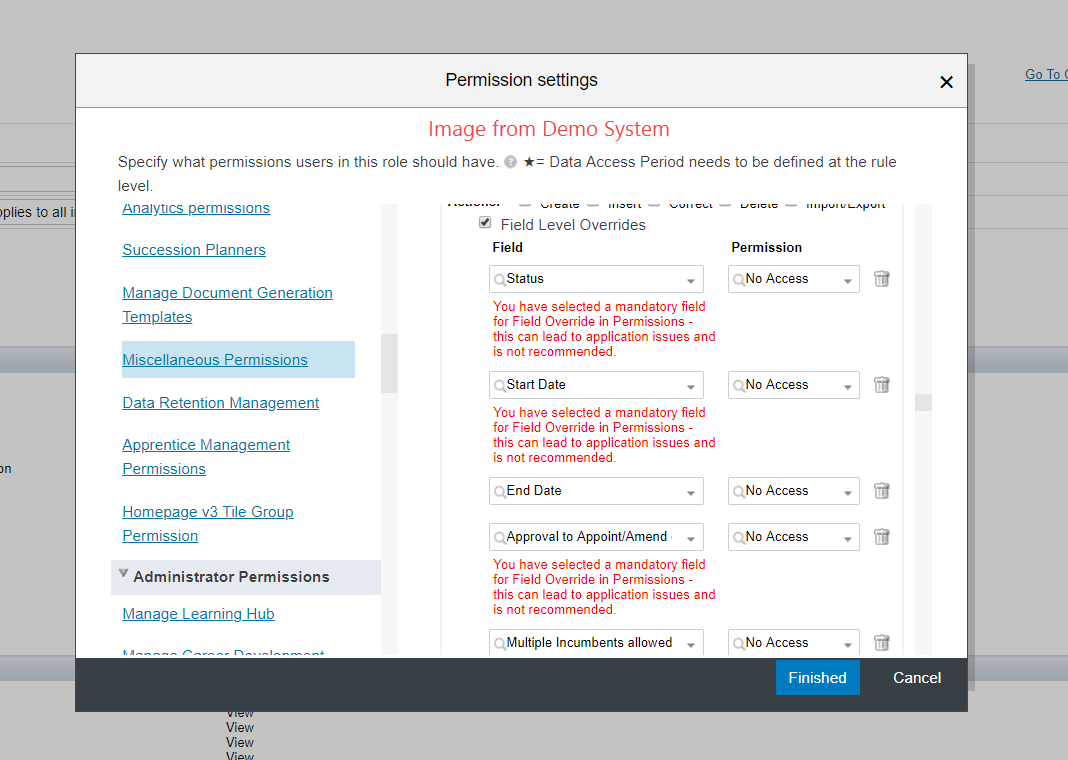This screenshot has width=1068, height=760.
Task: Click the left category list scrollbar thumb
Action: point(389,363)
